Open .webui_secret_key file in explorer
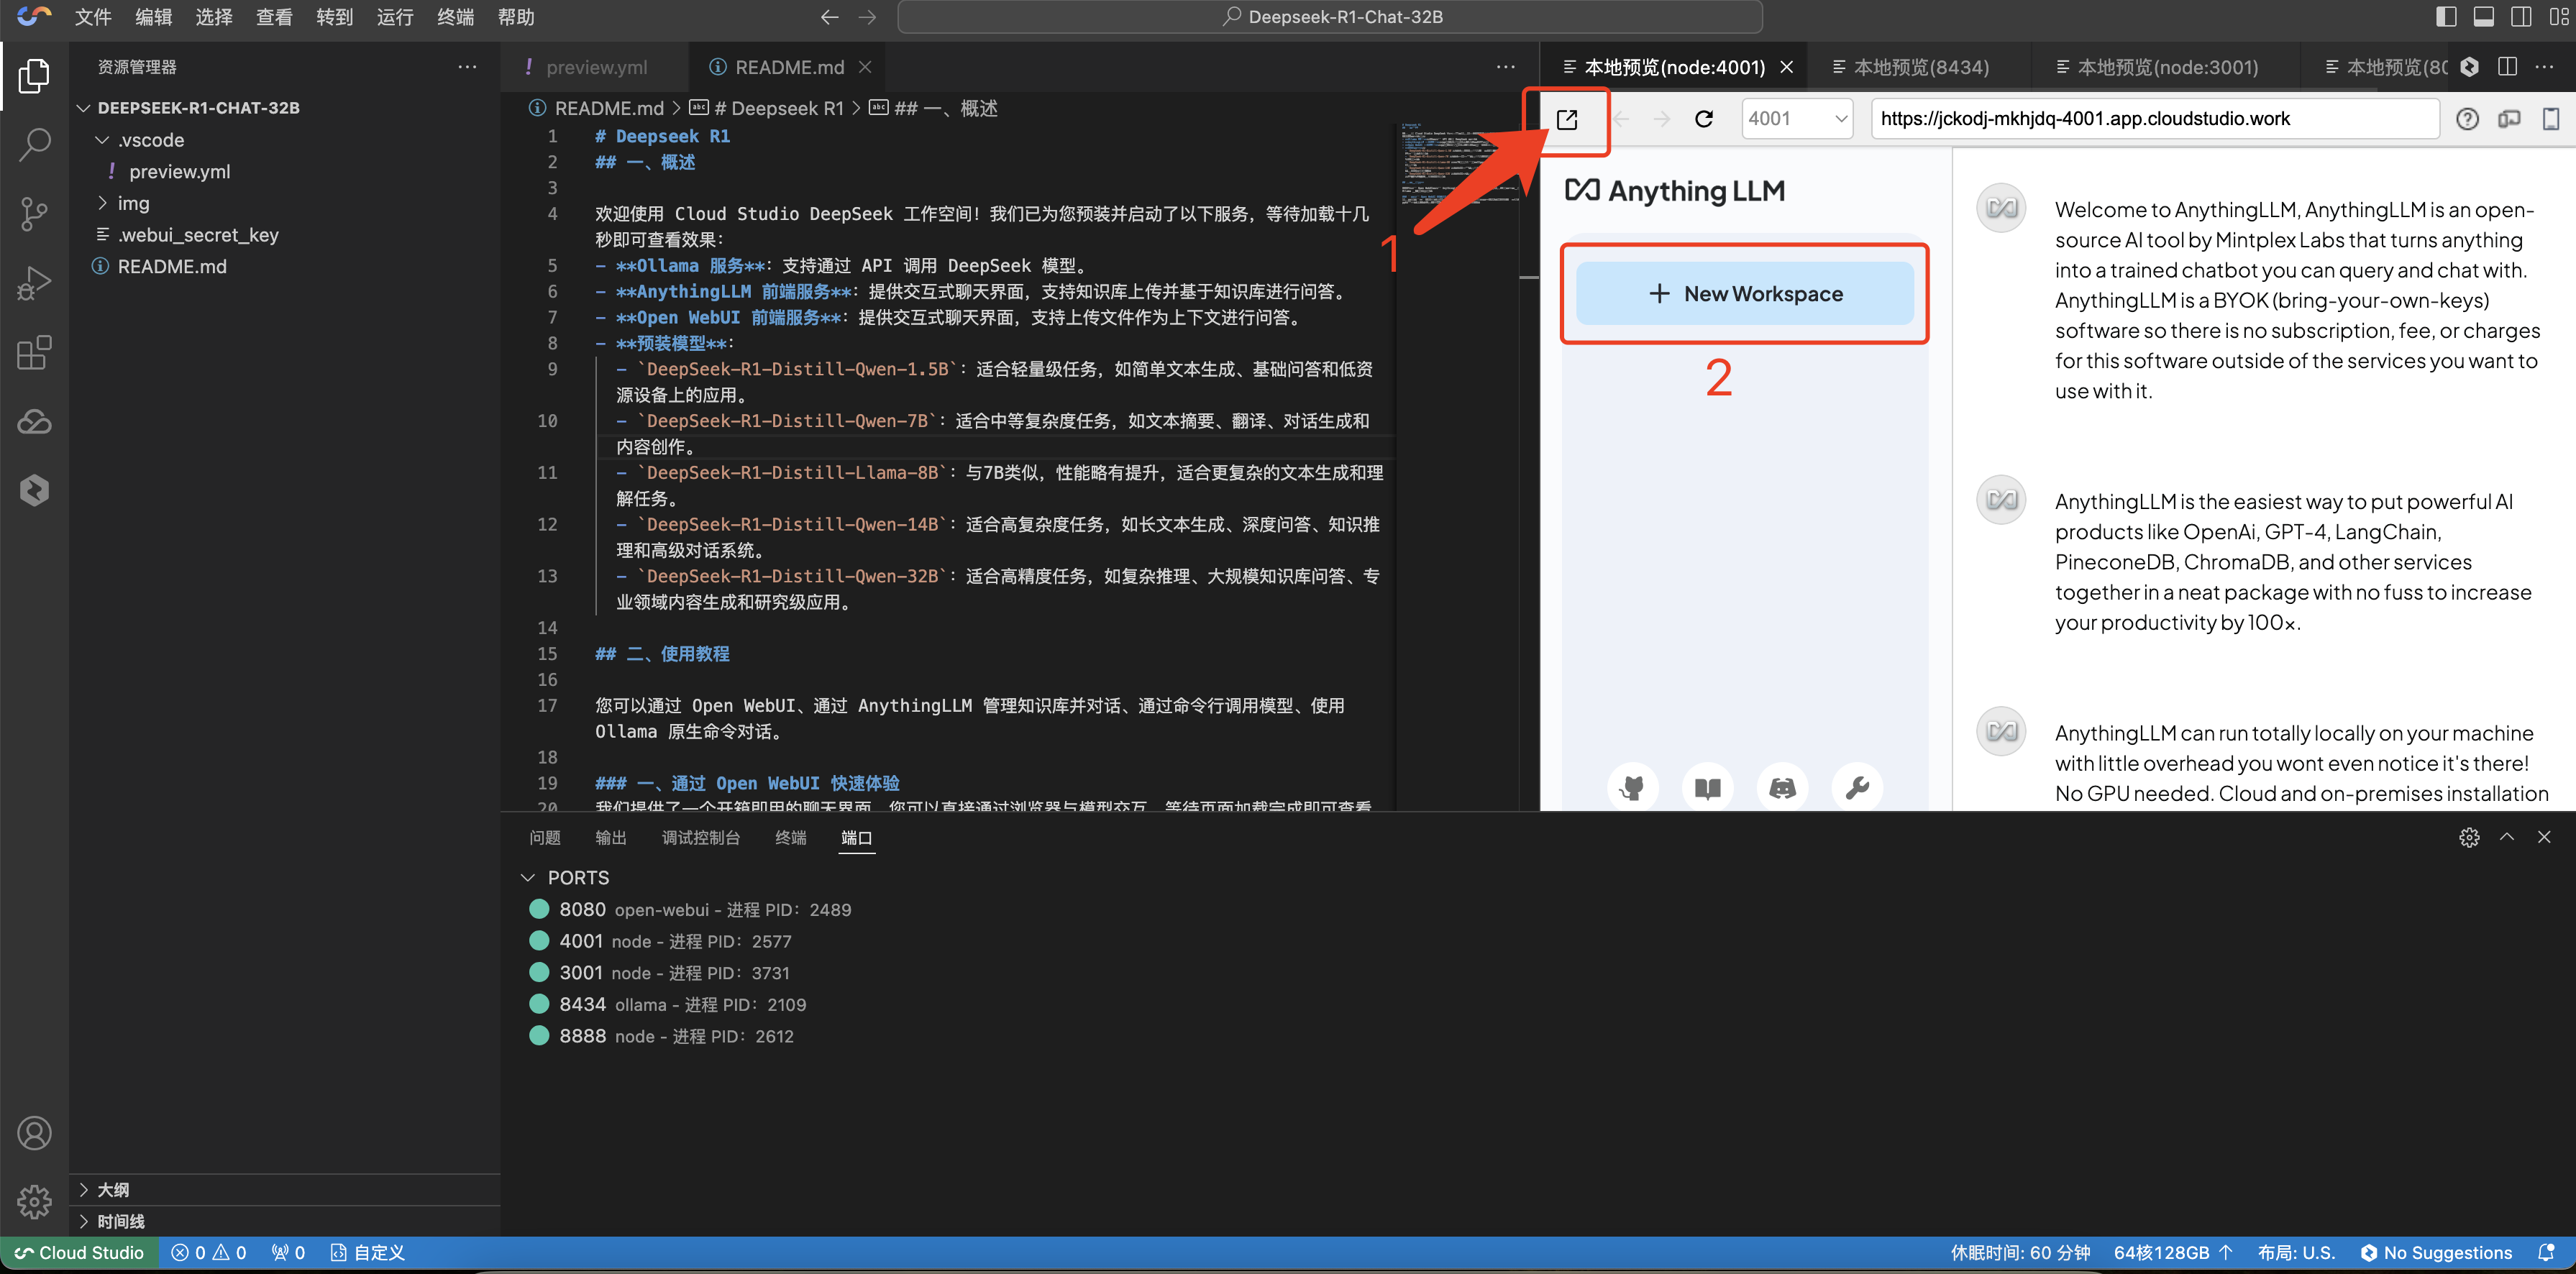 [x=198, y=235]
